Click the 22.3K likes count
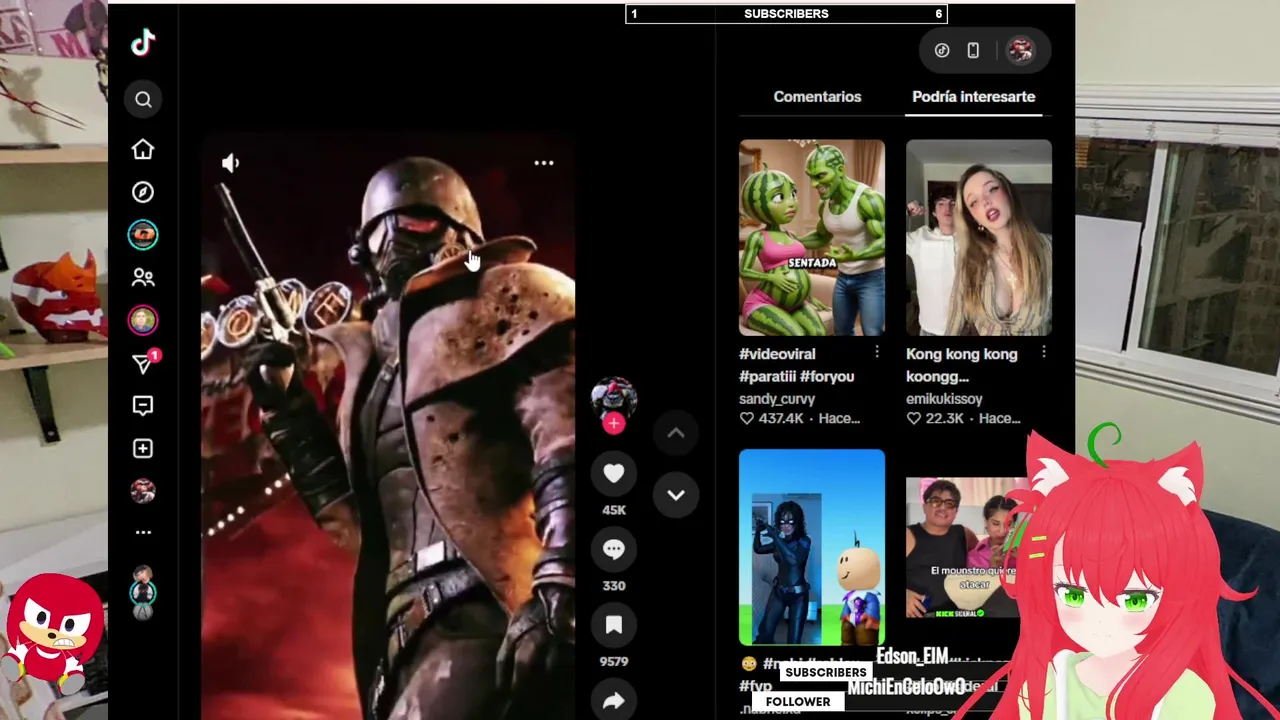 point(945,418)
